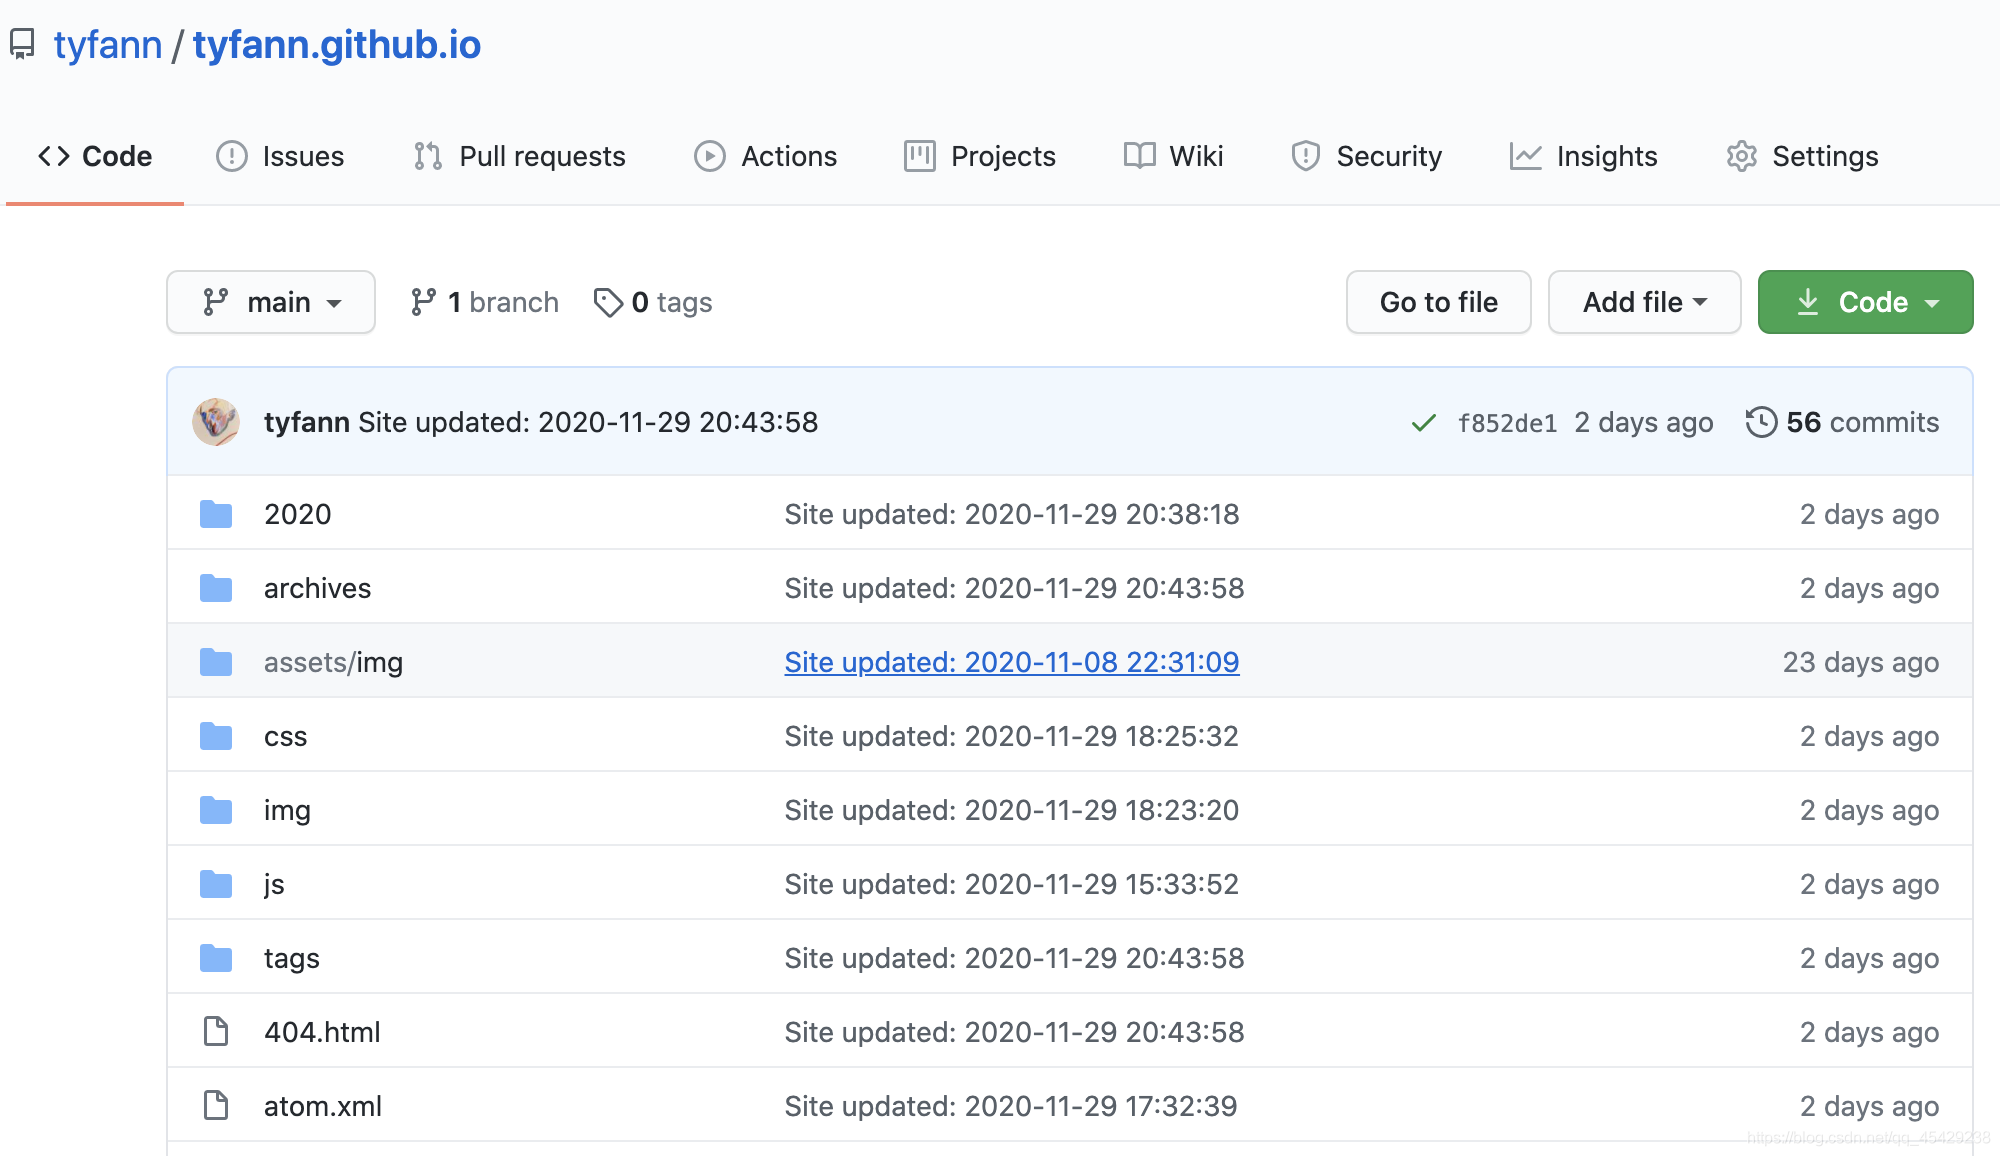This screenshot has height=1156, width=2000.
Task: Open the tyfann.github.io repository link
Action: pyautogui.click(x=337, y=45)
